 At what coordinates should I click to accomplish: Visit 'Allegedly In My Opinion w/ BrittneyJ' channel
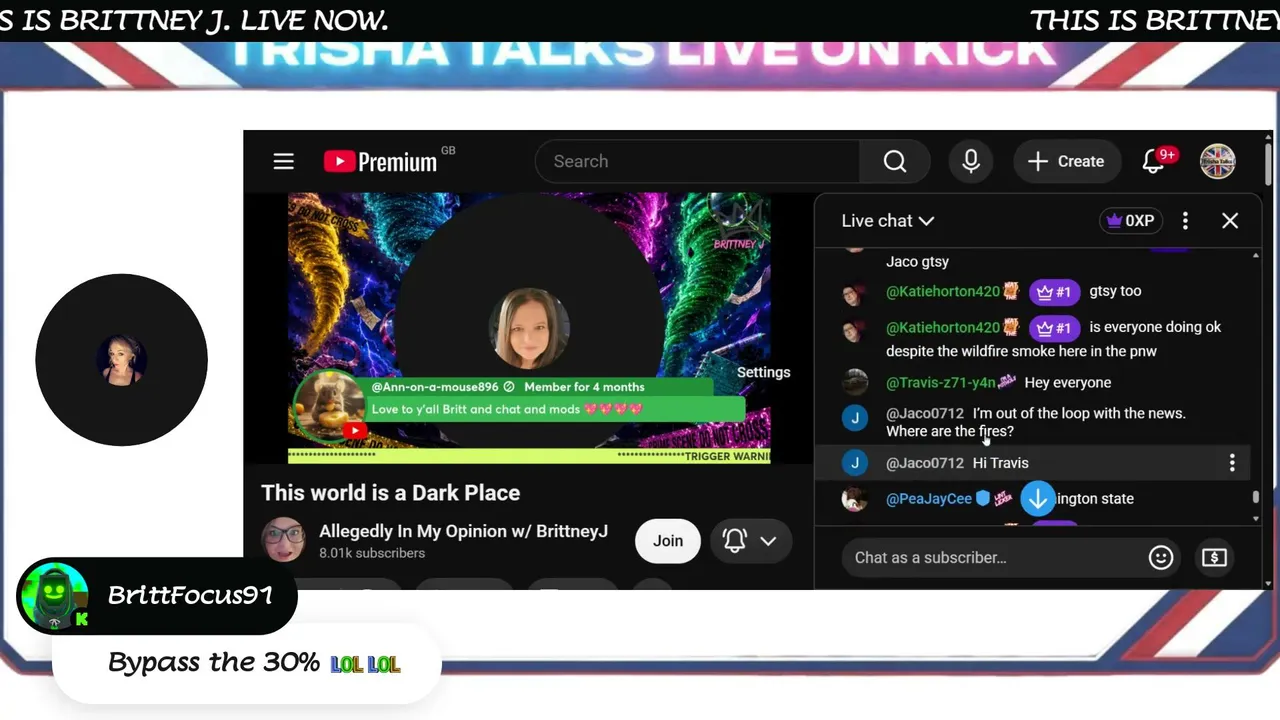coord(463,531)
